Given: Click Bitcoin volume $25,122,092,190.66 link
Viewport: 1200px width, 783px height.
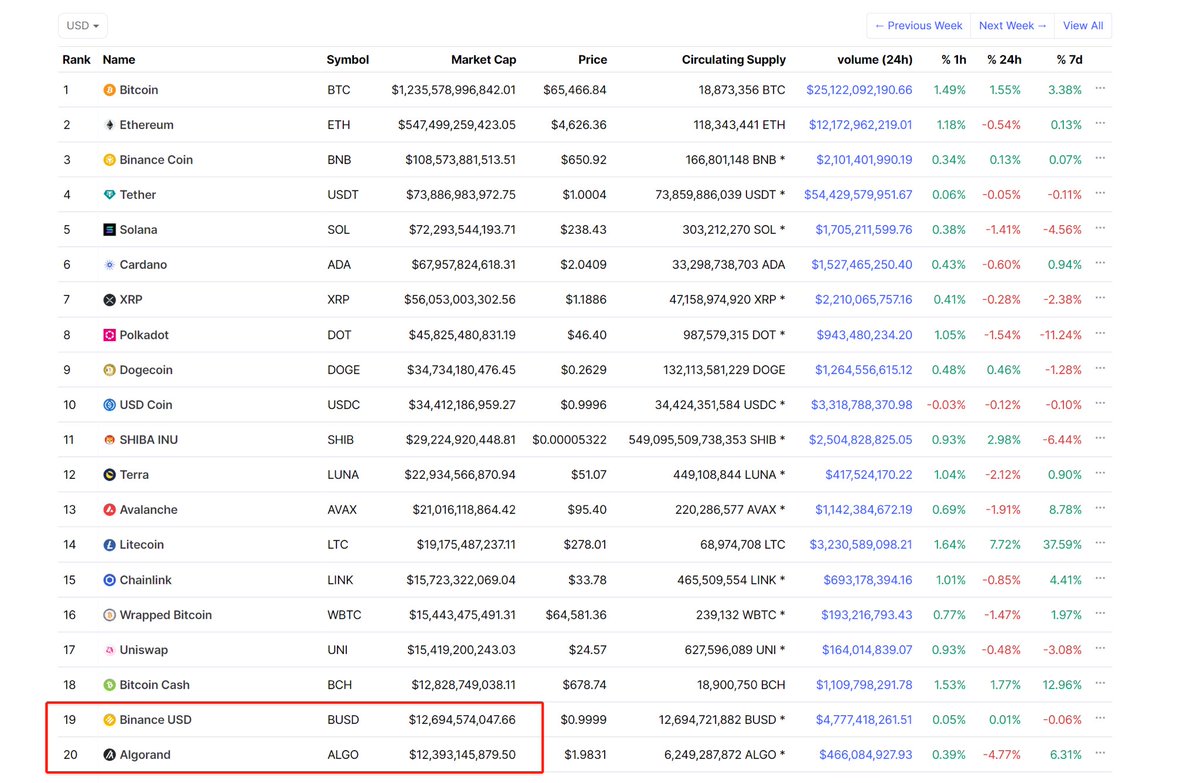Looking at the screenshot, I should (859, 90).
